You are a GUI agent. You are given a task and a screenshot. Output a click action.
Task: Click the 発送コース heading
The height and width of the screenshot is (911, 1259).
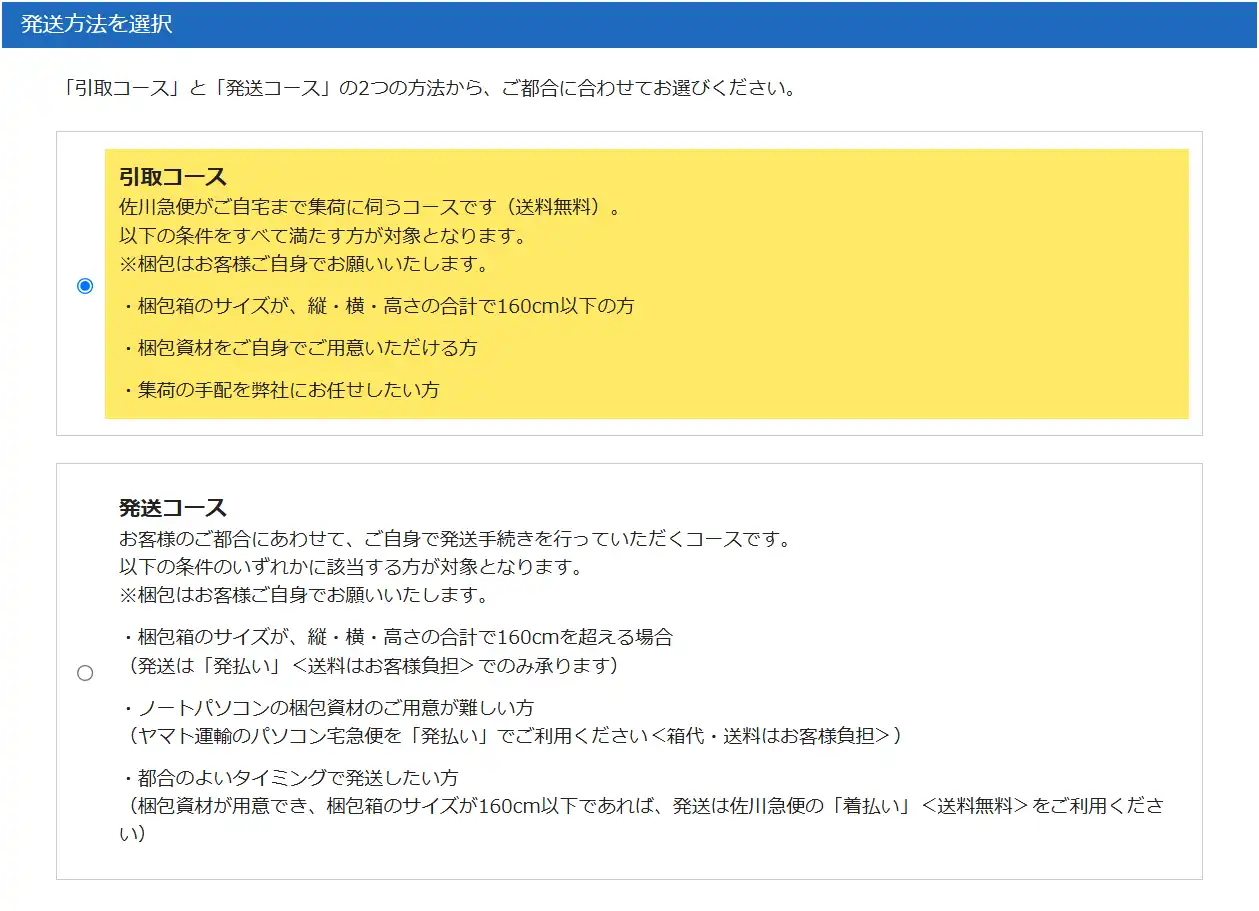pyautogui.click(x=173, y=507)
